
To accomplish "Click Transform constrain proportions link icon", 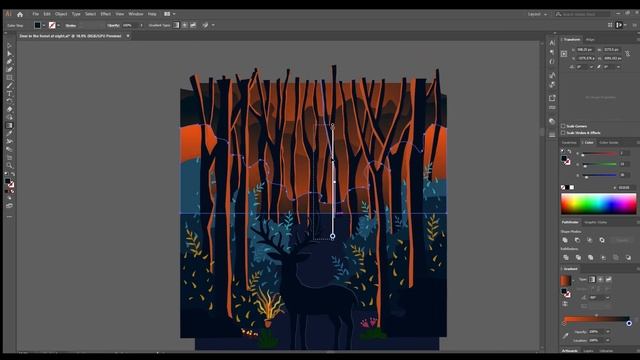I will pyautogui.click(x=627, y=53).
